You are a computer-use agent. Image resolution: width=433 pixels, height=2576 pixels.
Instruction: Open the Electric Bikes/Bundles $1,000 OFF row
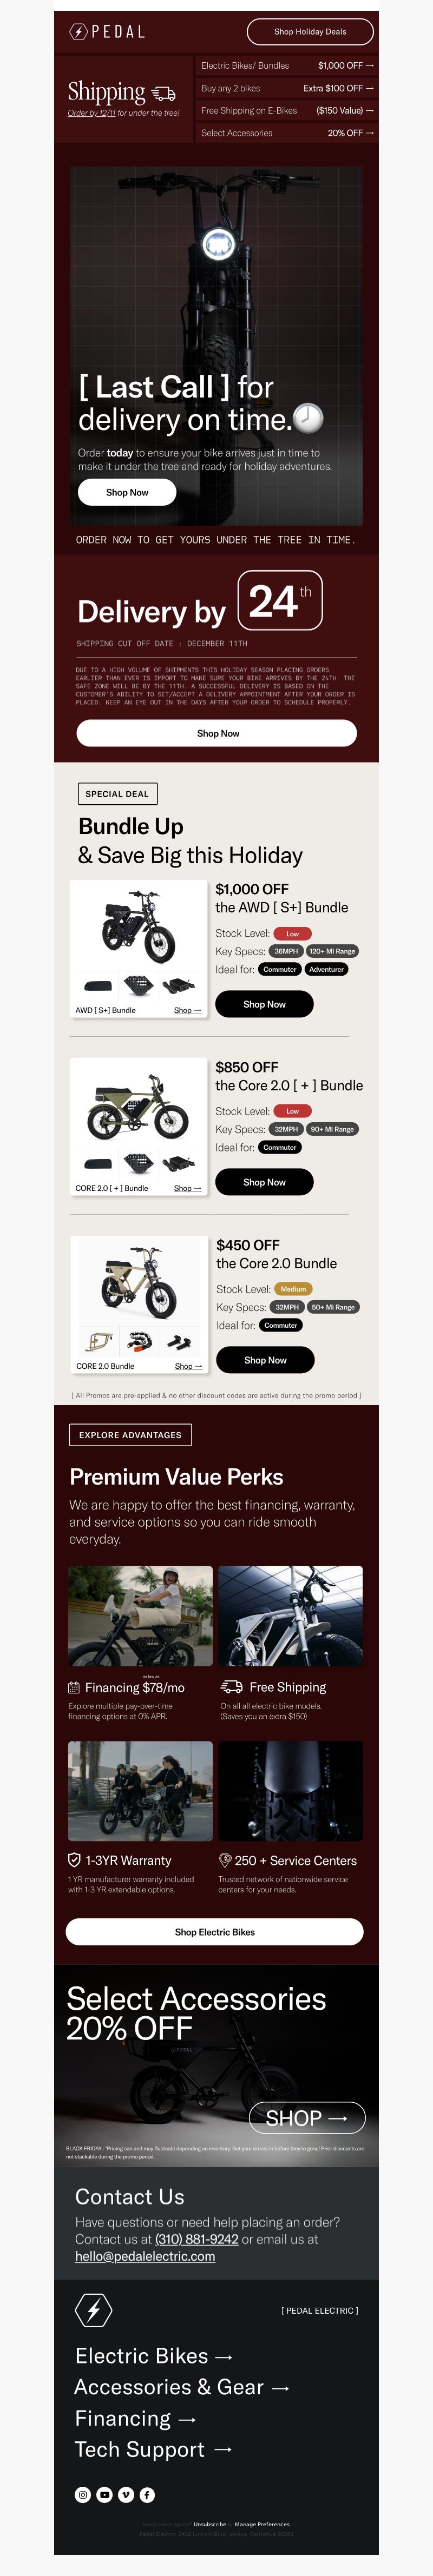[287, 65]
